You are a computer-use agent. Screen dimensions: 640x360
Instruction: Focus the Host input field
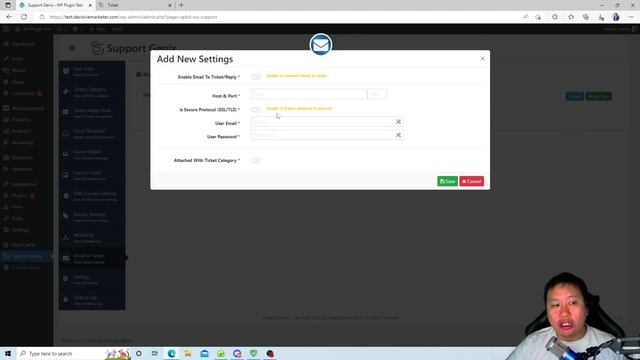pyautogui.click(x=309, y=94)
